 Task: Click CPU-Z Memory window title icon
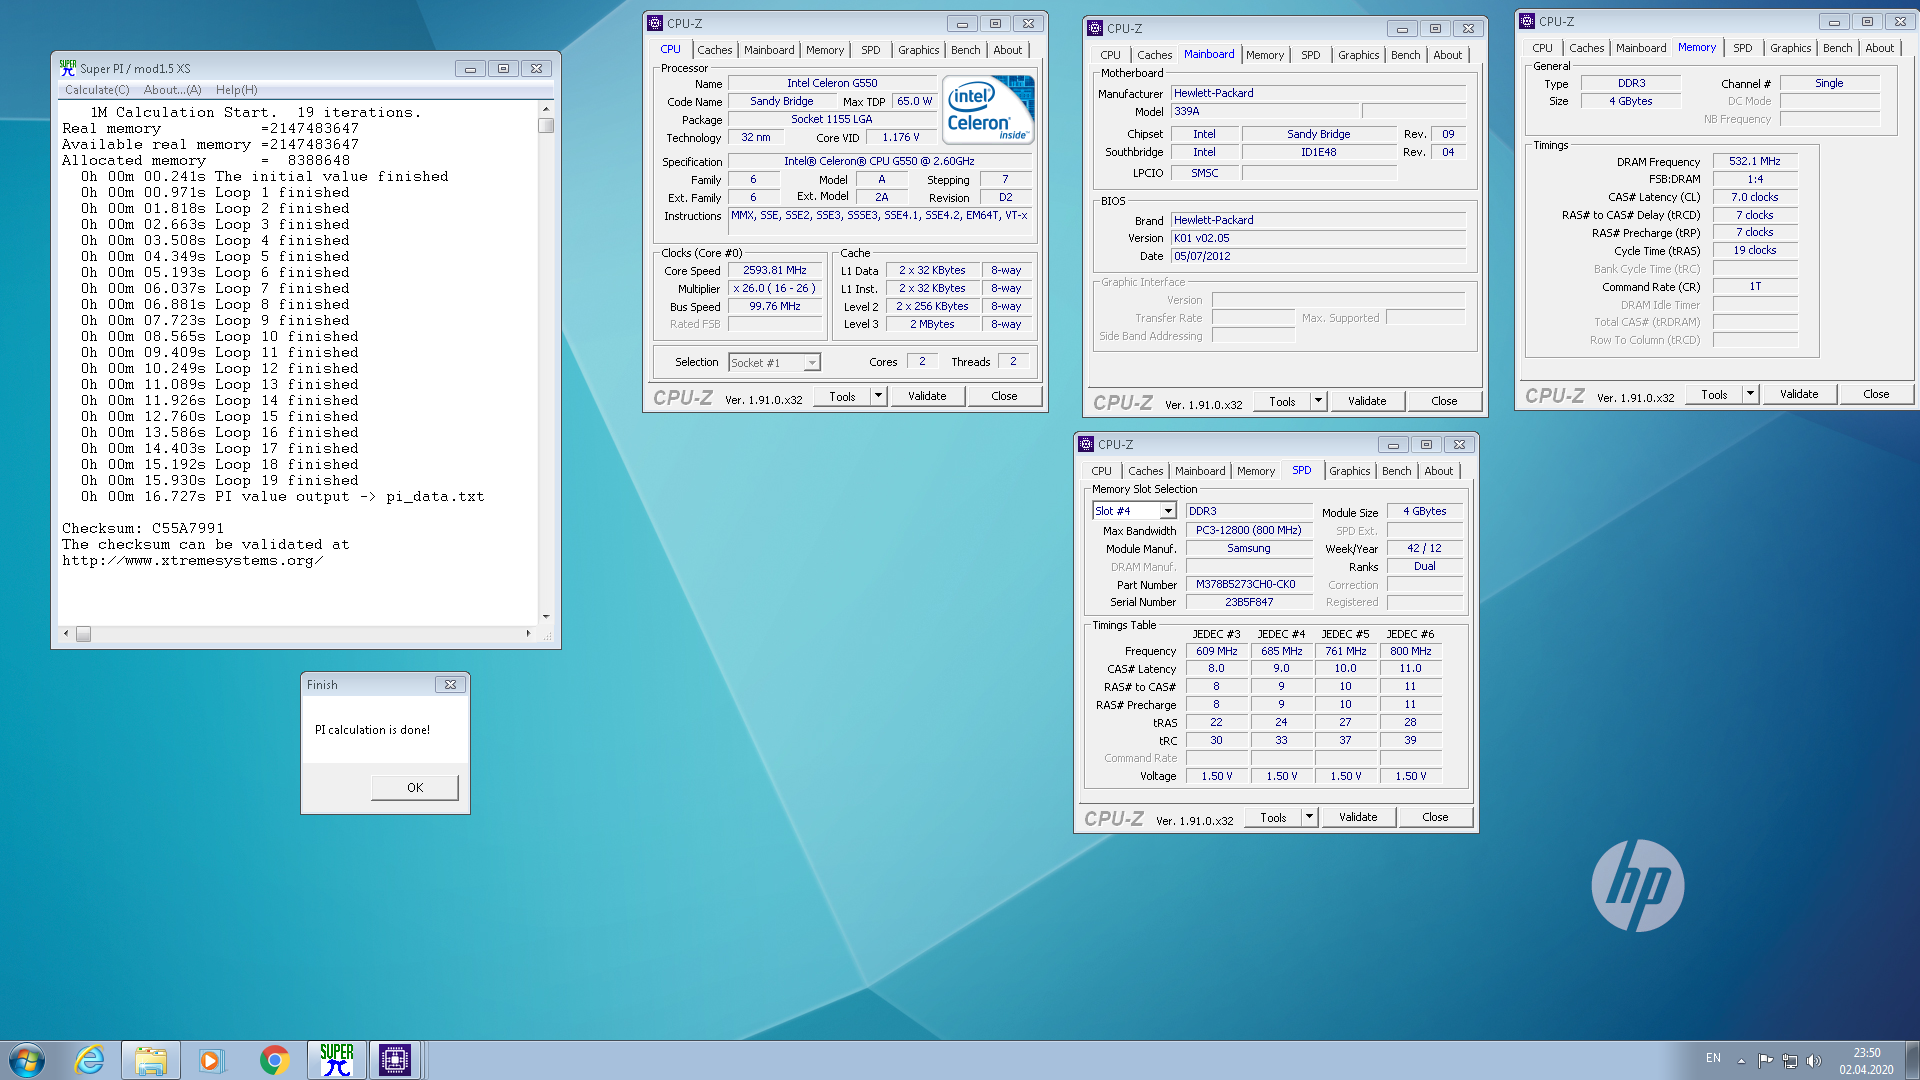(x=1527, y=21)
